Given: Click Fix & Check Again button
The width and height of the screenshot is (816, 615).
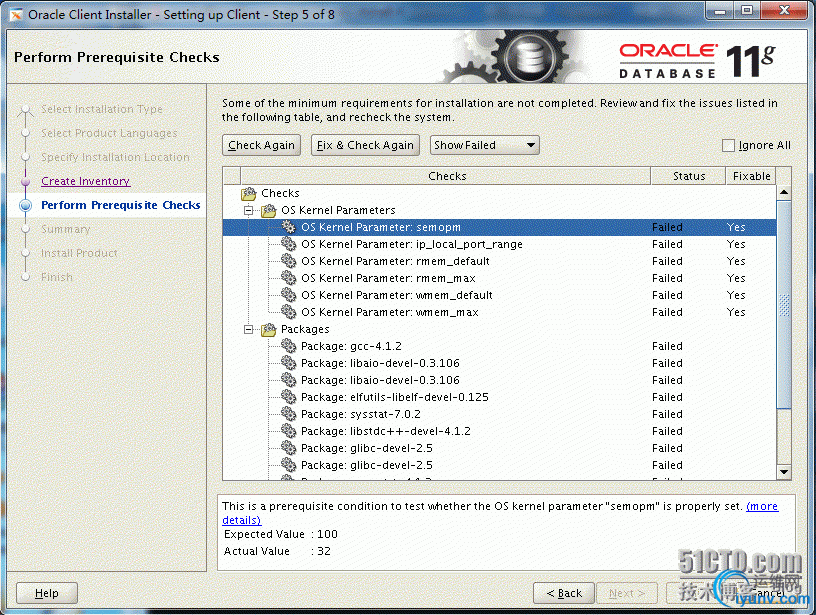Looking at the screenshot, I should click(x=365, y=145).
